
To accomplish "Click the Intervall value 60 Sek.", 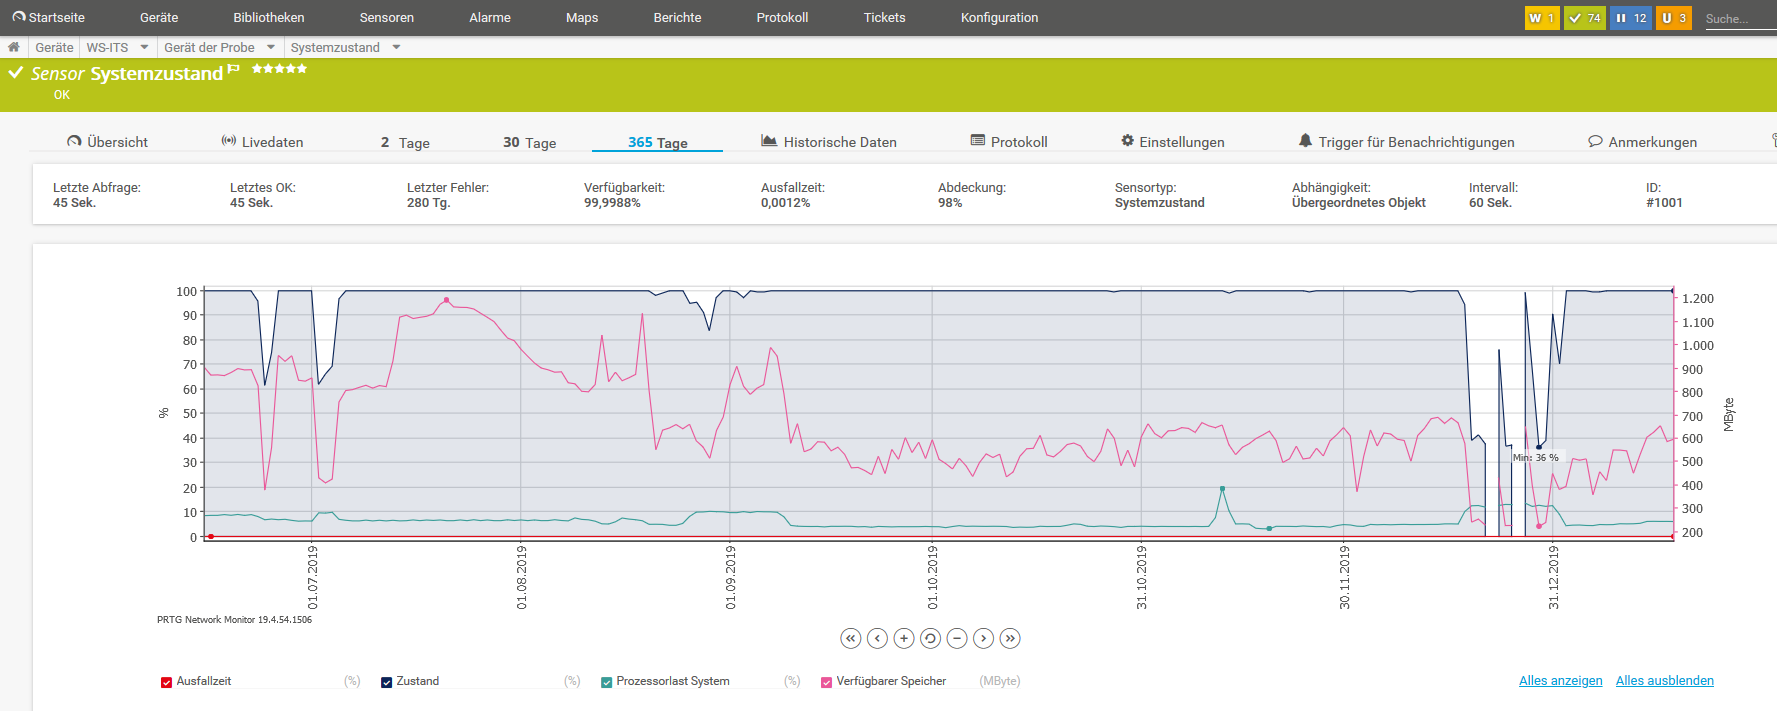I will (x=1490, y=203).
